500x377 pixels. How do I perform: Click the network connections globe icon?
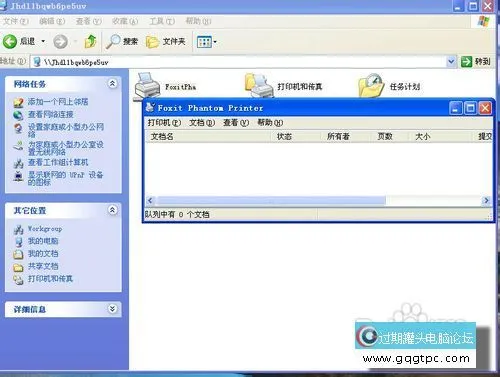pyautogui.click(x=18, y=115)
